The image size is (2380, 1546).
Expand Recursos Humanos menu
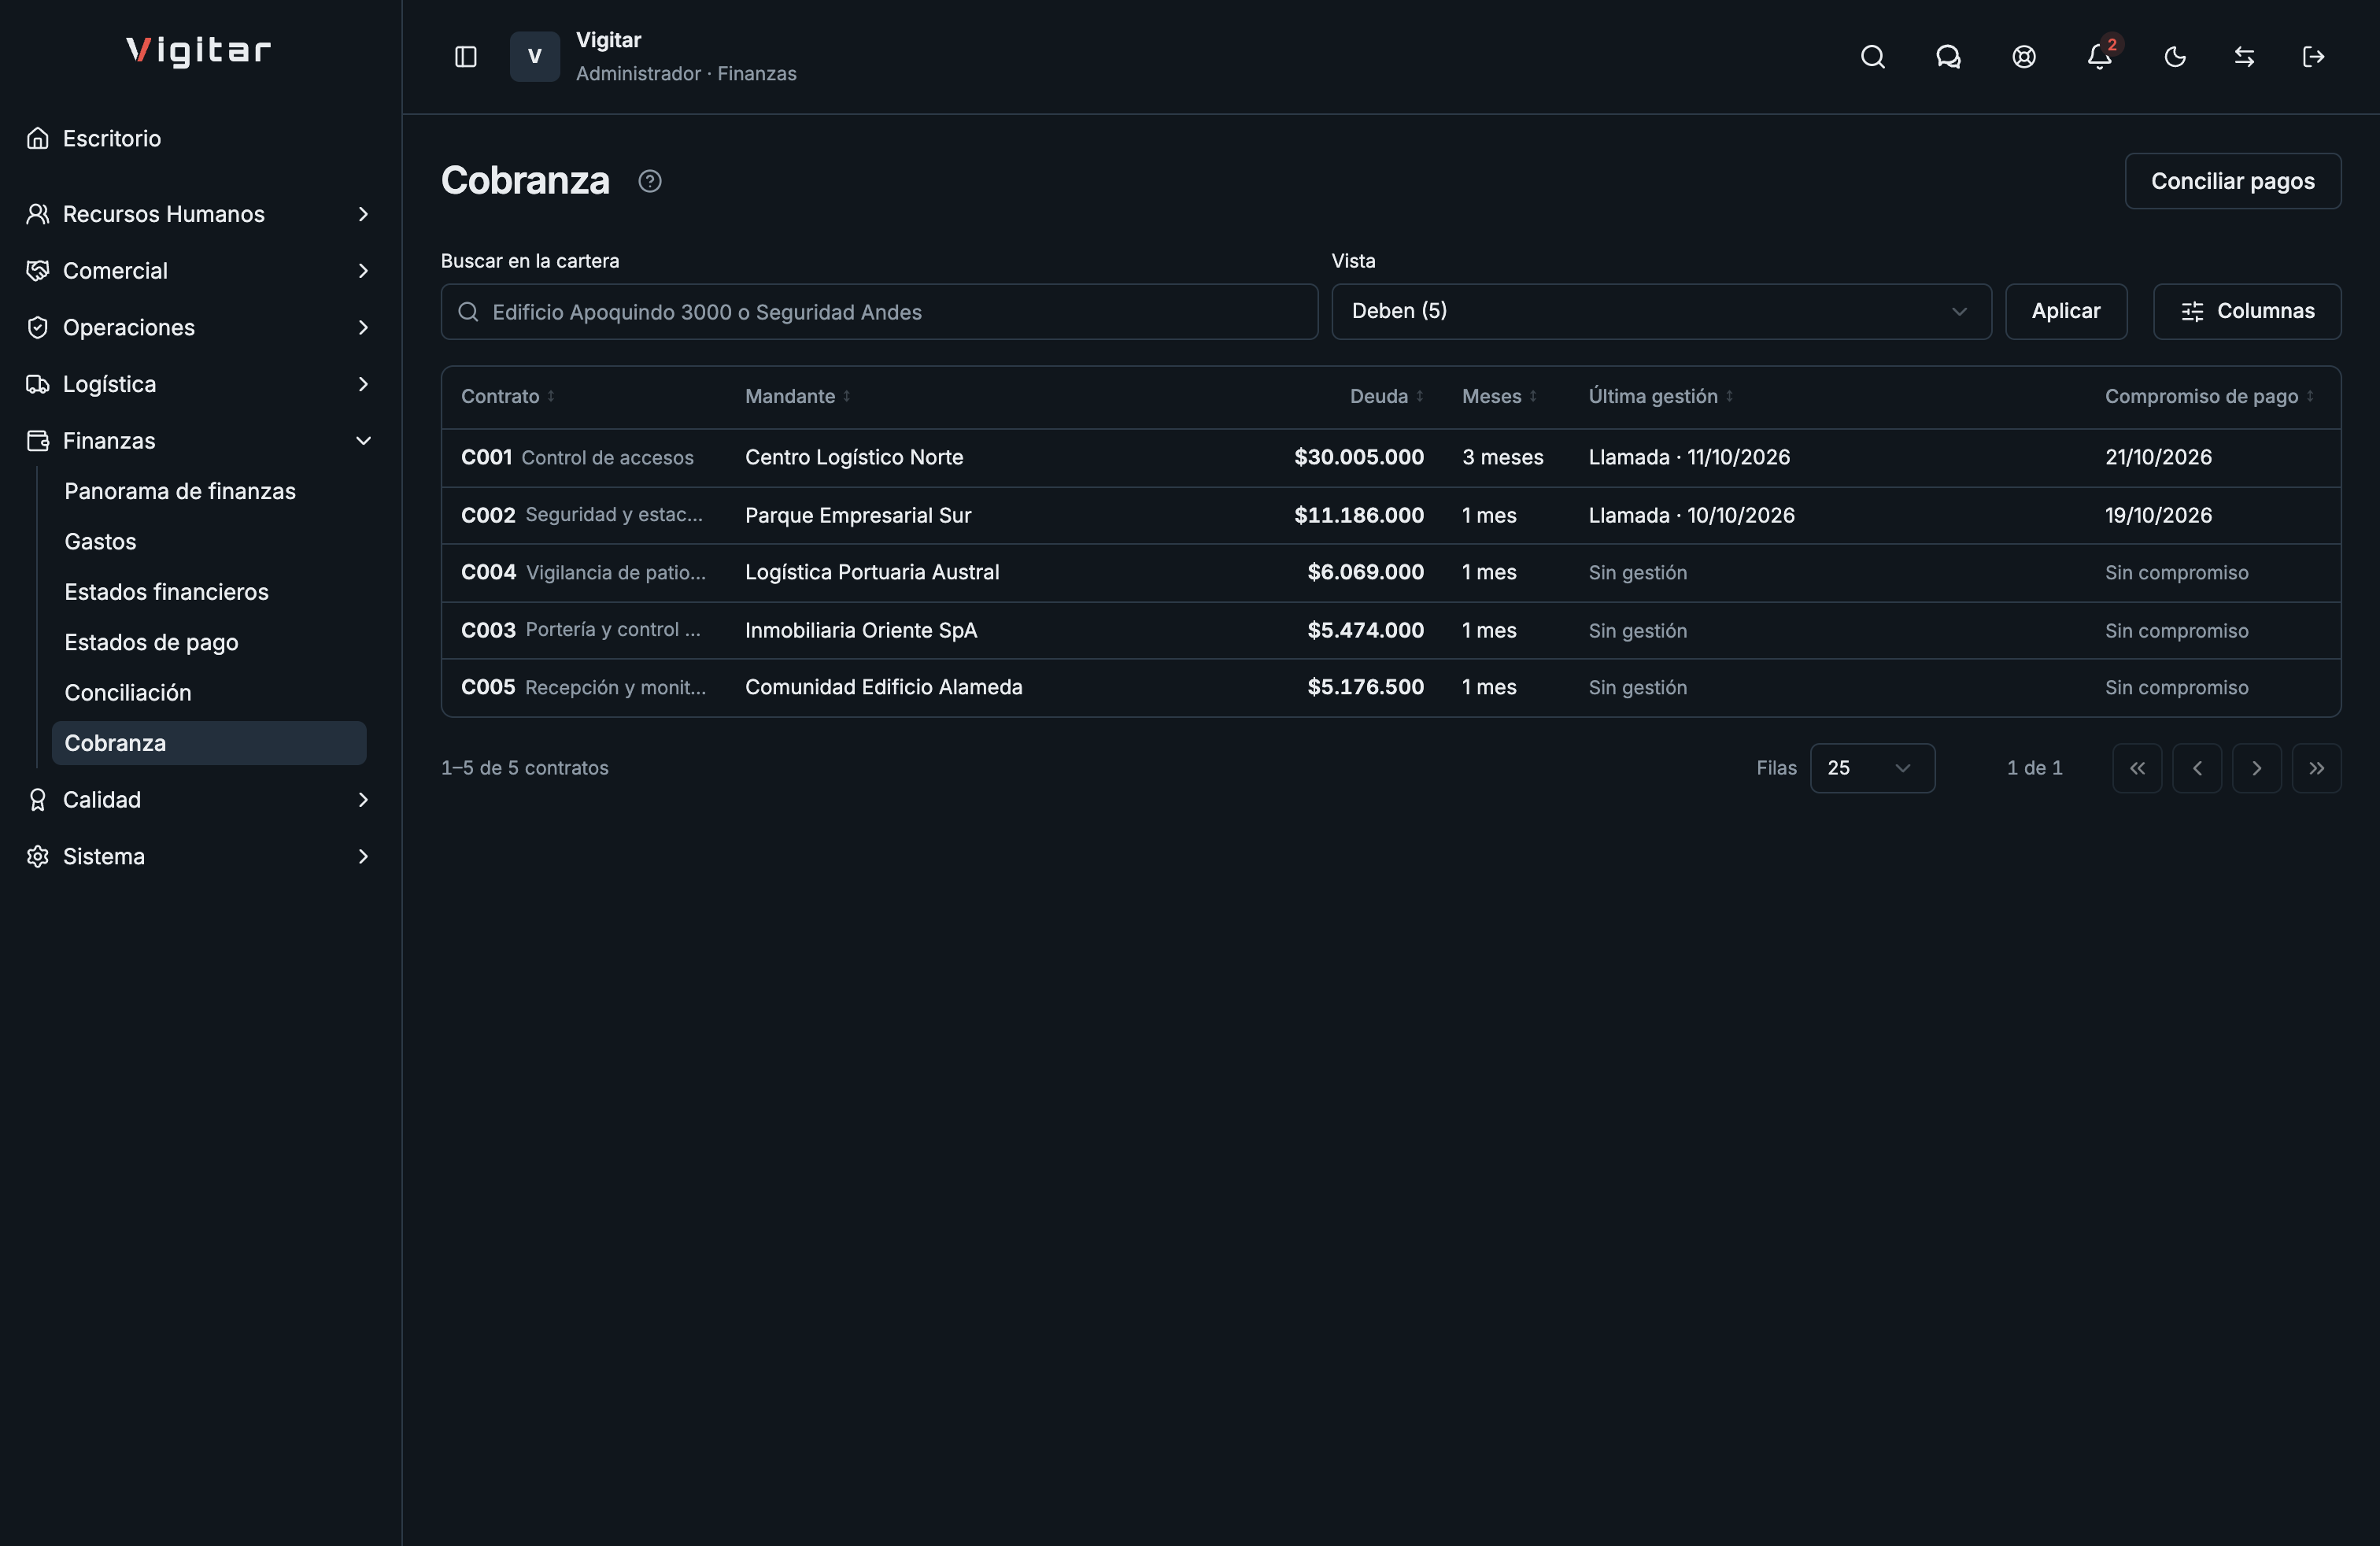click(x=198, y=214)
